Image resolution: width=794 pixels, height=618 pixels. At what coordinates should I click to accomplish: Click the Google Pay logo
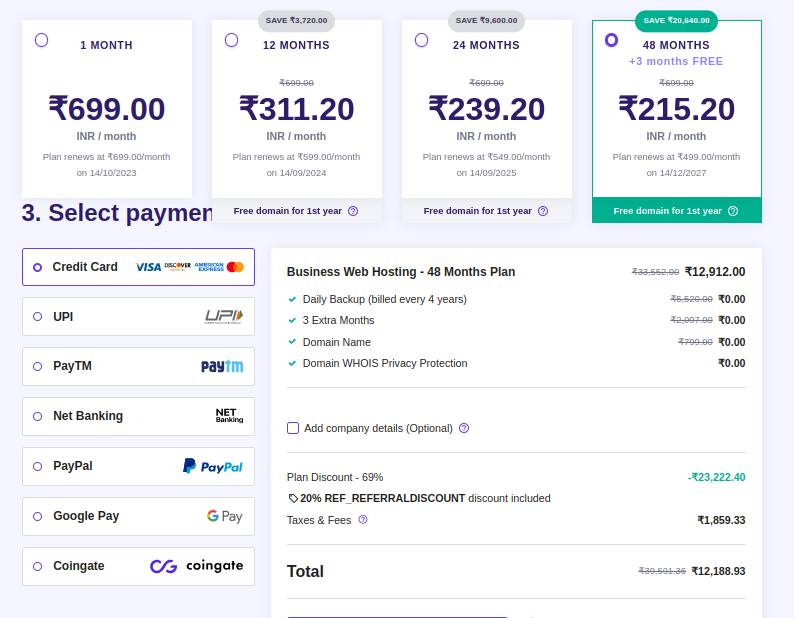tap(224, 516)
